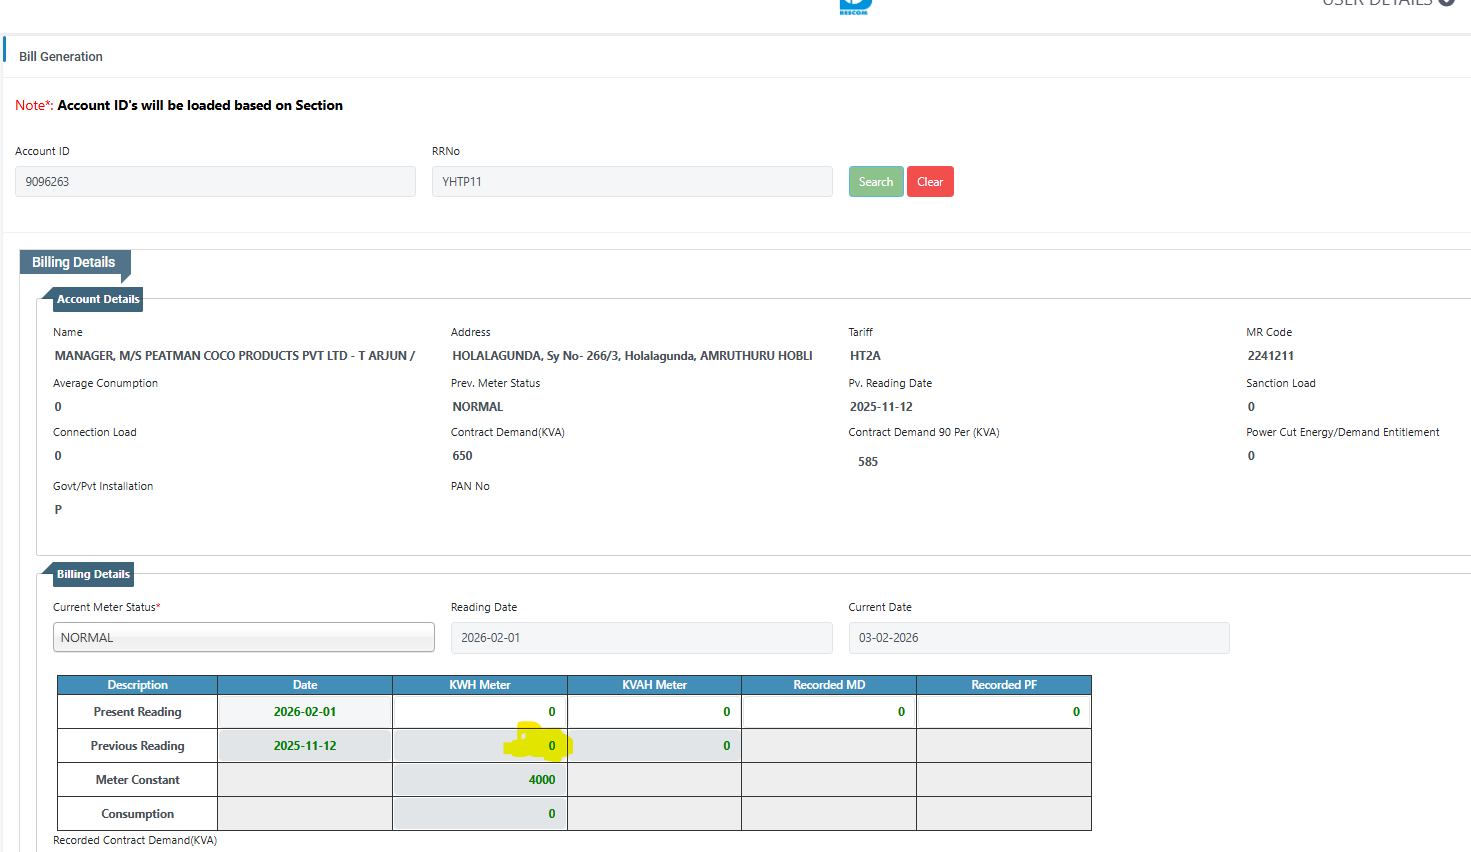Click the Meter Constant value 4000

(541, 780)
